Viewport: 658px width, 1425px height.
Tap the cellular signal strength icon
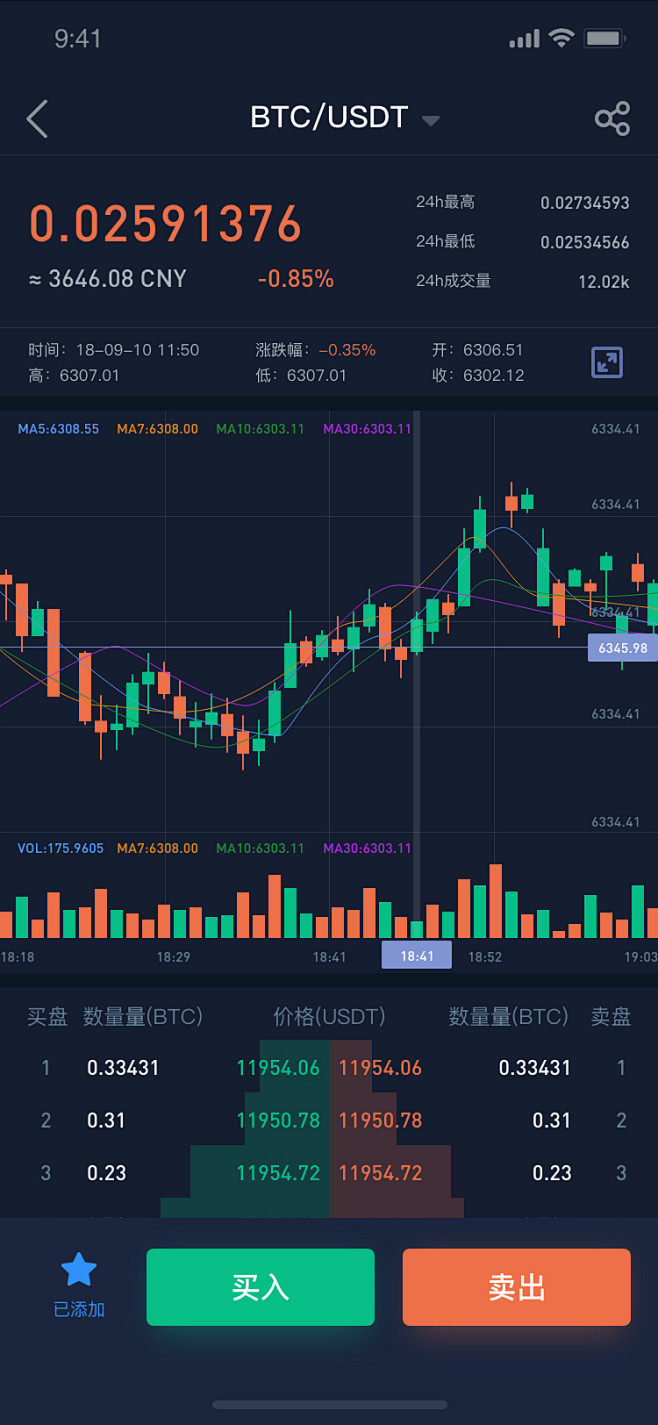524,40
